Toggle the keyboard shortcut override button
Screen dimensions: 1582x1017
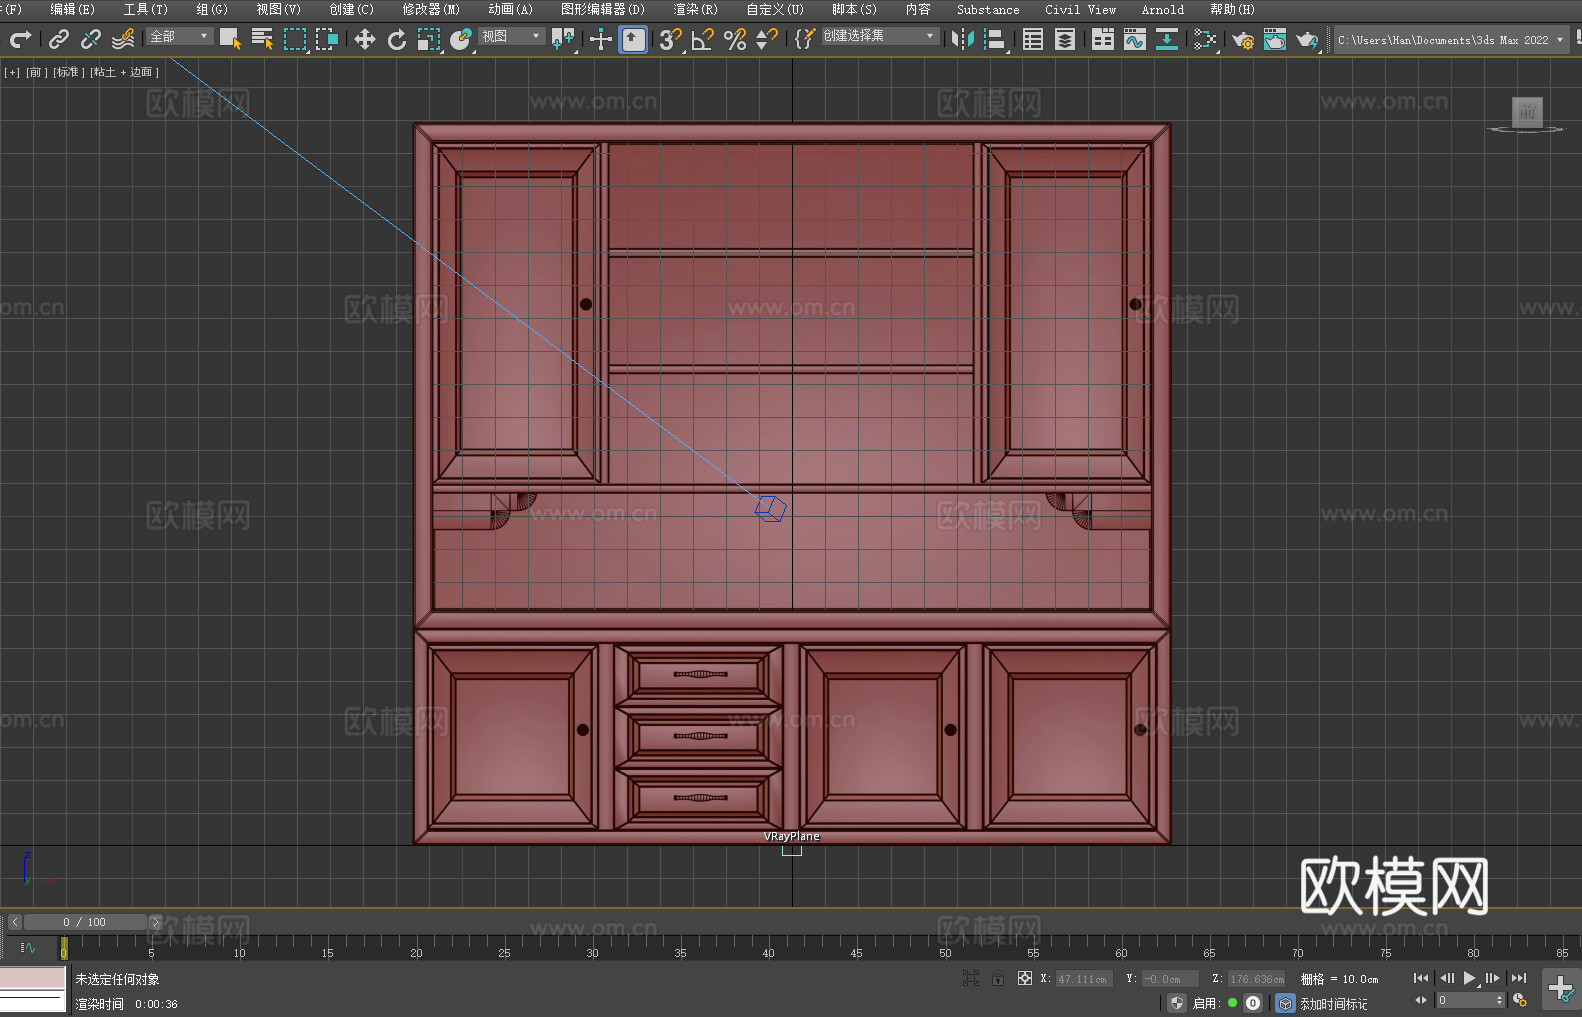[x=633, y=39]
